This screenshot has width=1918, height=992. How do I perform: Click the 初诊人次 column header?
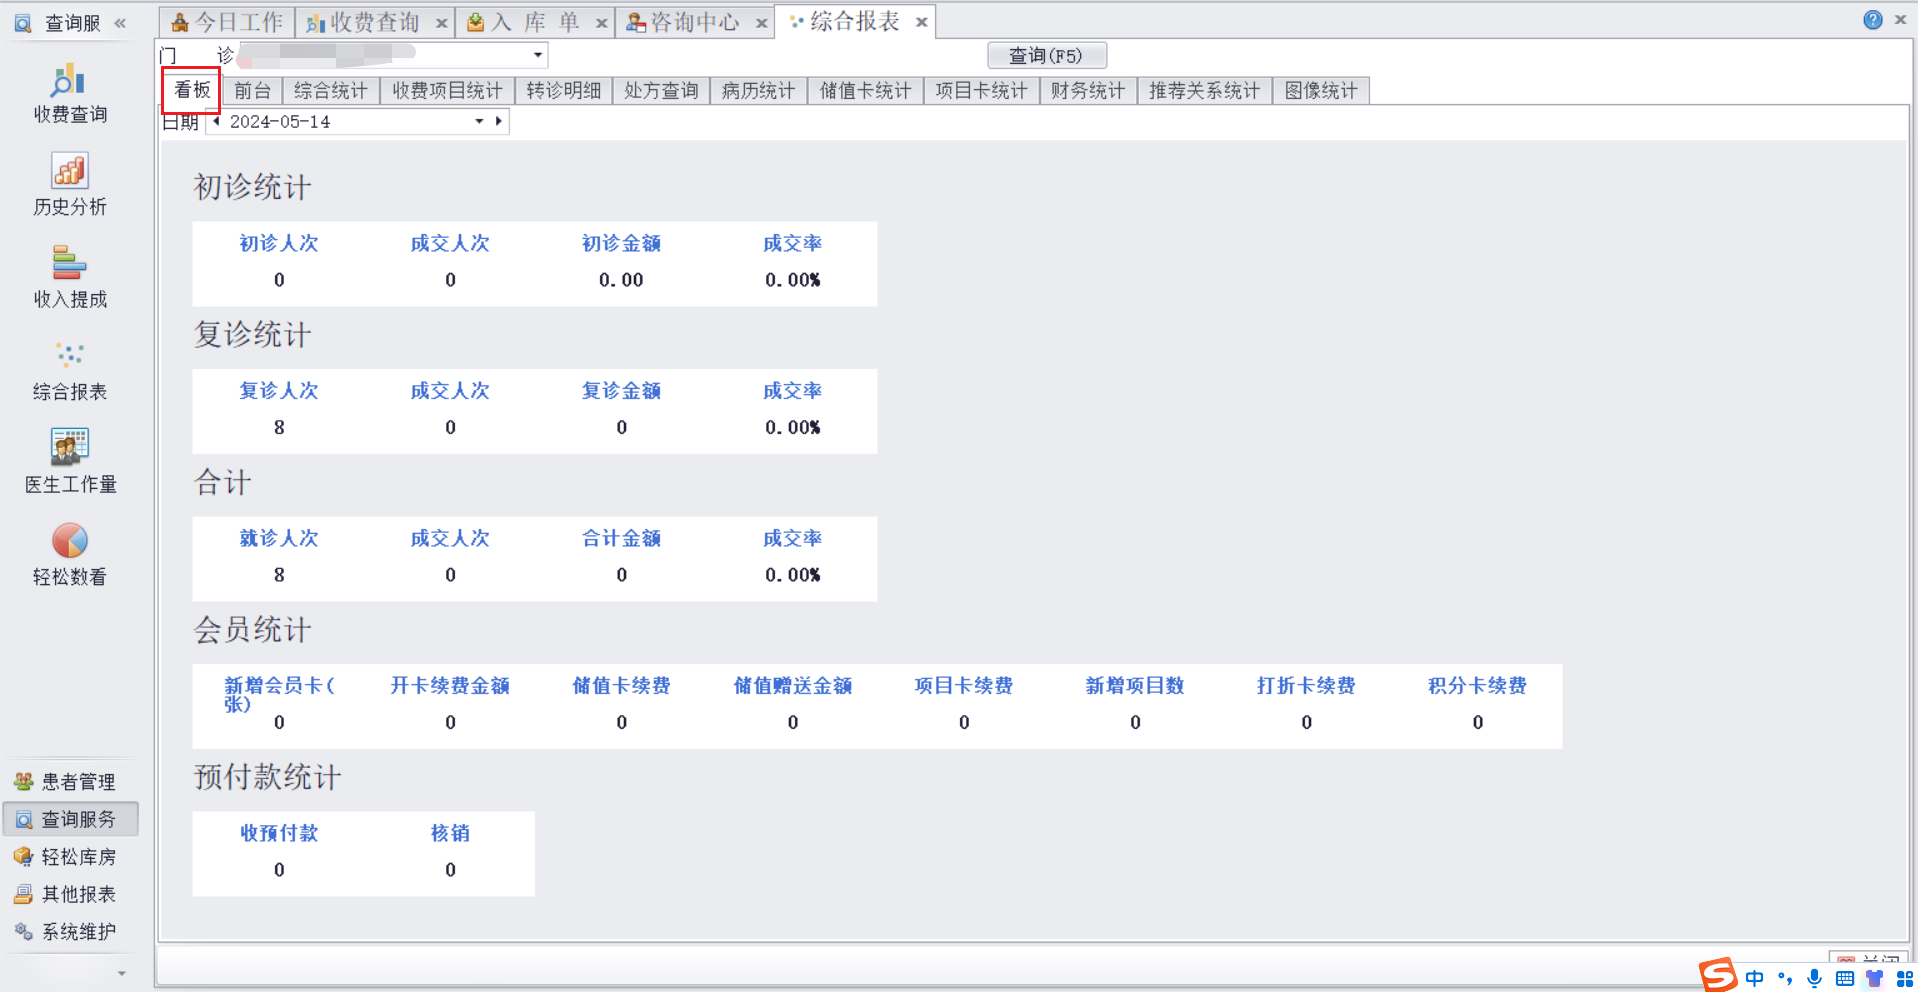279,243
